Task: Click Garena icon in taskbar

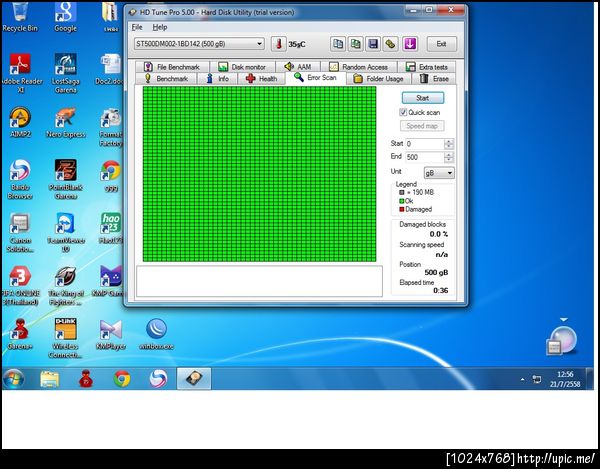Action: click(x=86, y=379)
